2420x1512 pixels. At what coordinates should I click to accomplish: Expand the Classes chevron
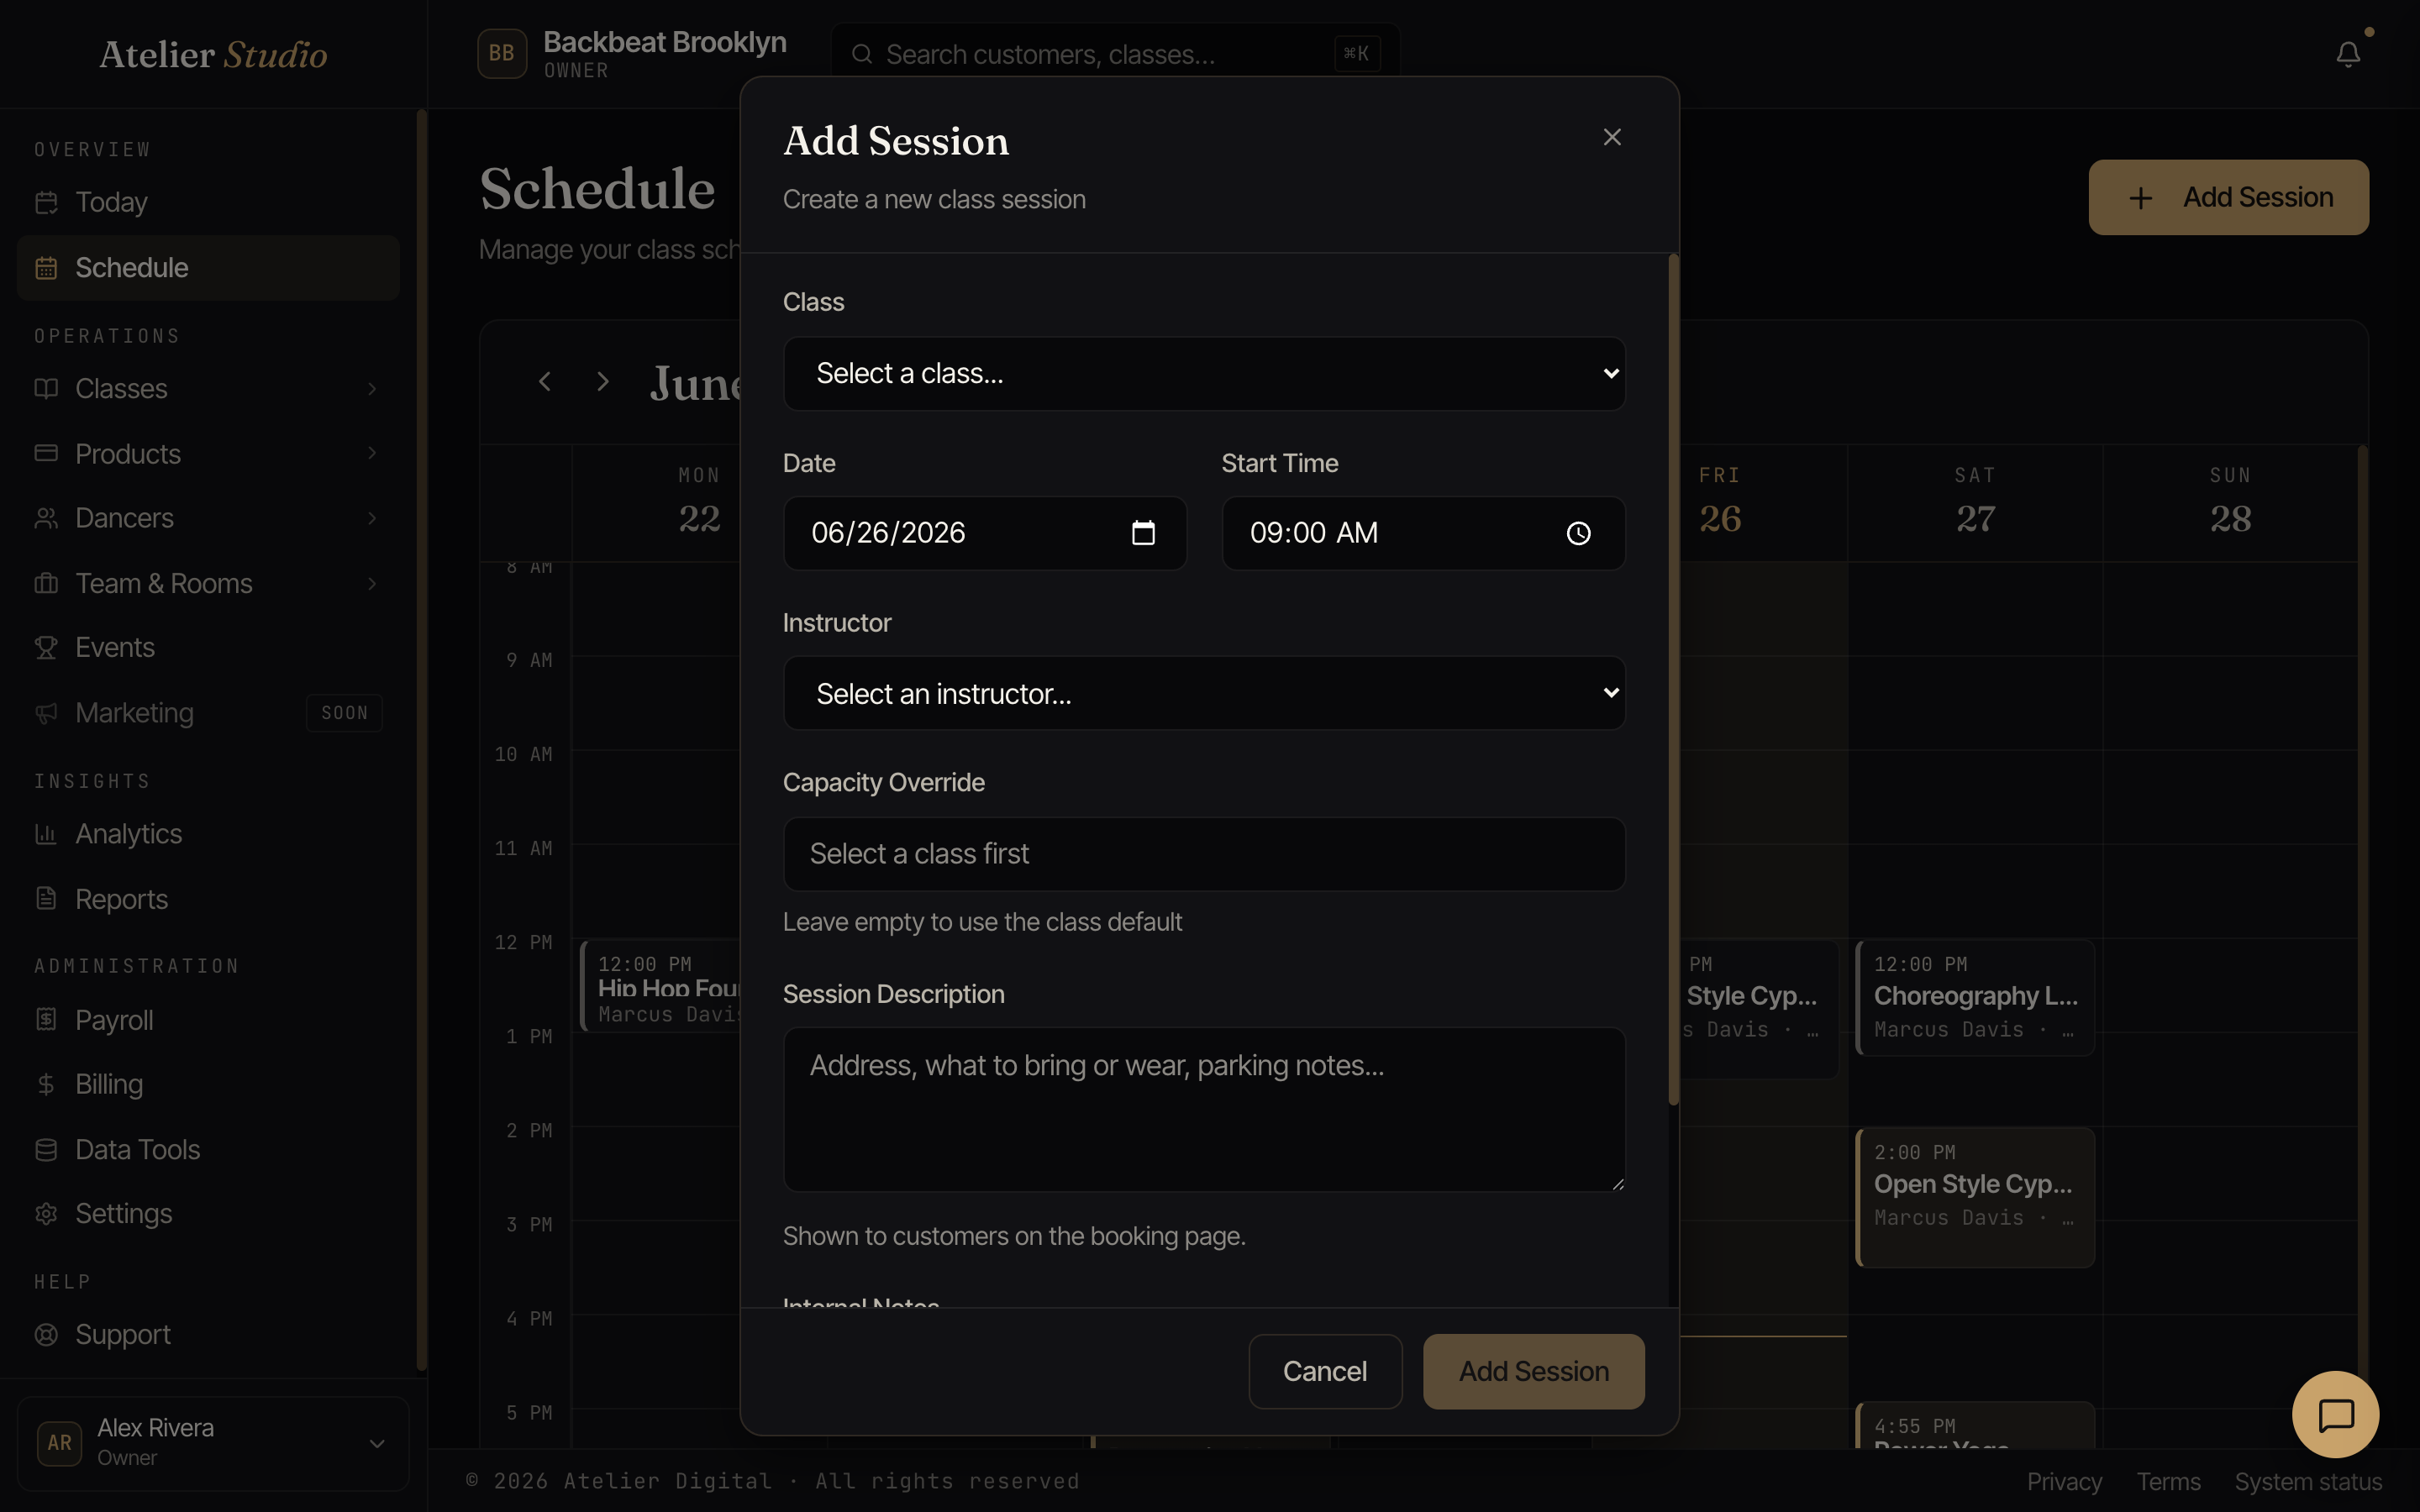pos(372,388)
